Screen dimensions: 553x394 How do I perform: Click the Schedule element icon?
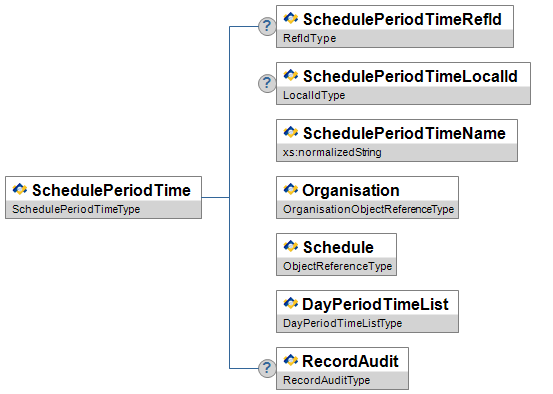pos(291,246)
